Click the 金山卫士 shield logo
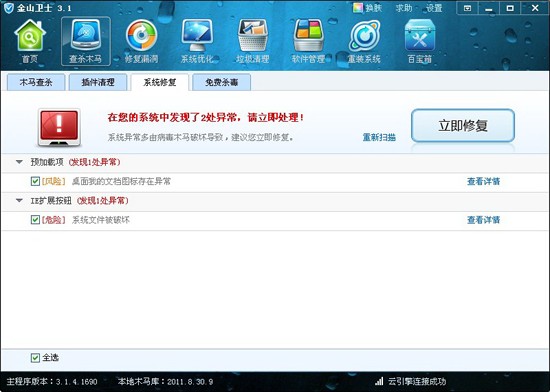Screen dimensions: 550x392 click(x=8, y=8)
